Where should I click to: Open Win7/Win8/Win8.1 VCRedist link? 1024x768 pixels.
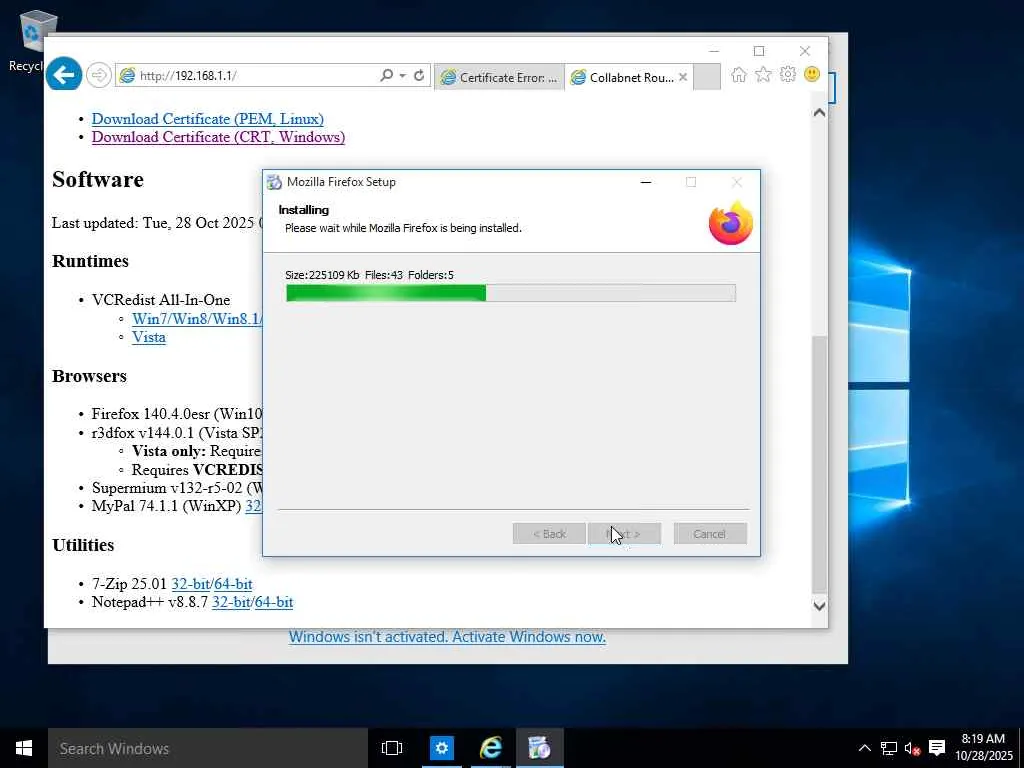point(197,319)
